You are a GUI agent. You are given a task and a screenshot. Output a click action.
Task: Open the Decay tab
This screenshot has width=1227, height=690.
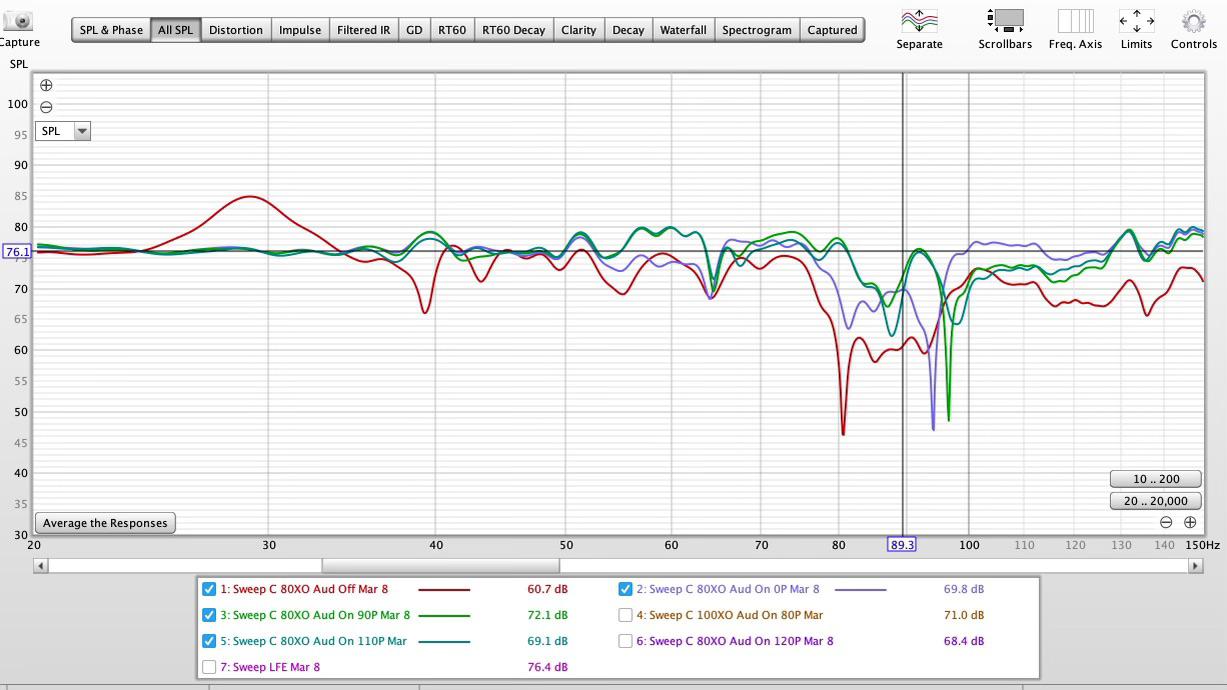pyautogui.click(x=628, y=30)
